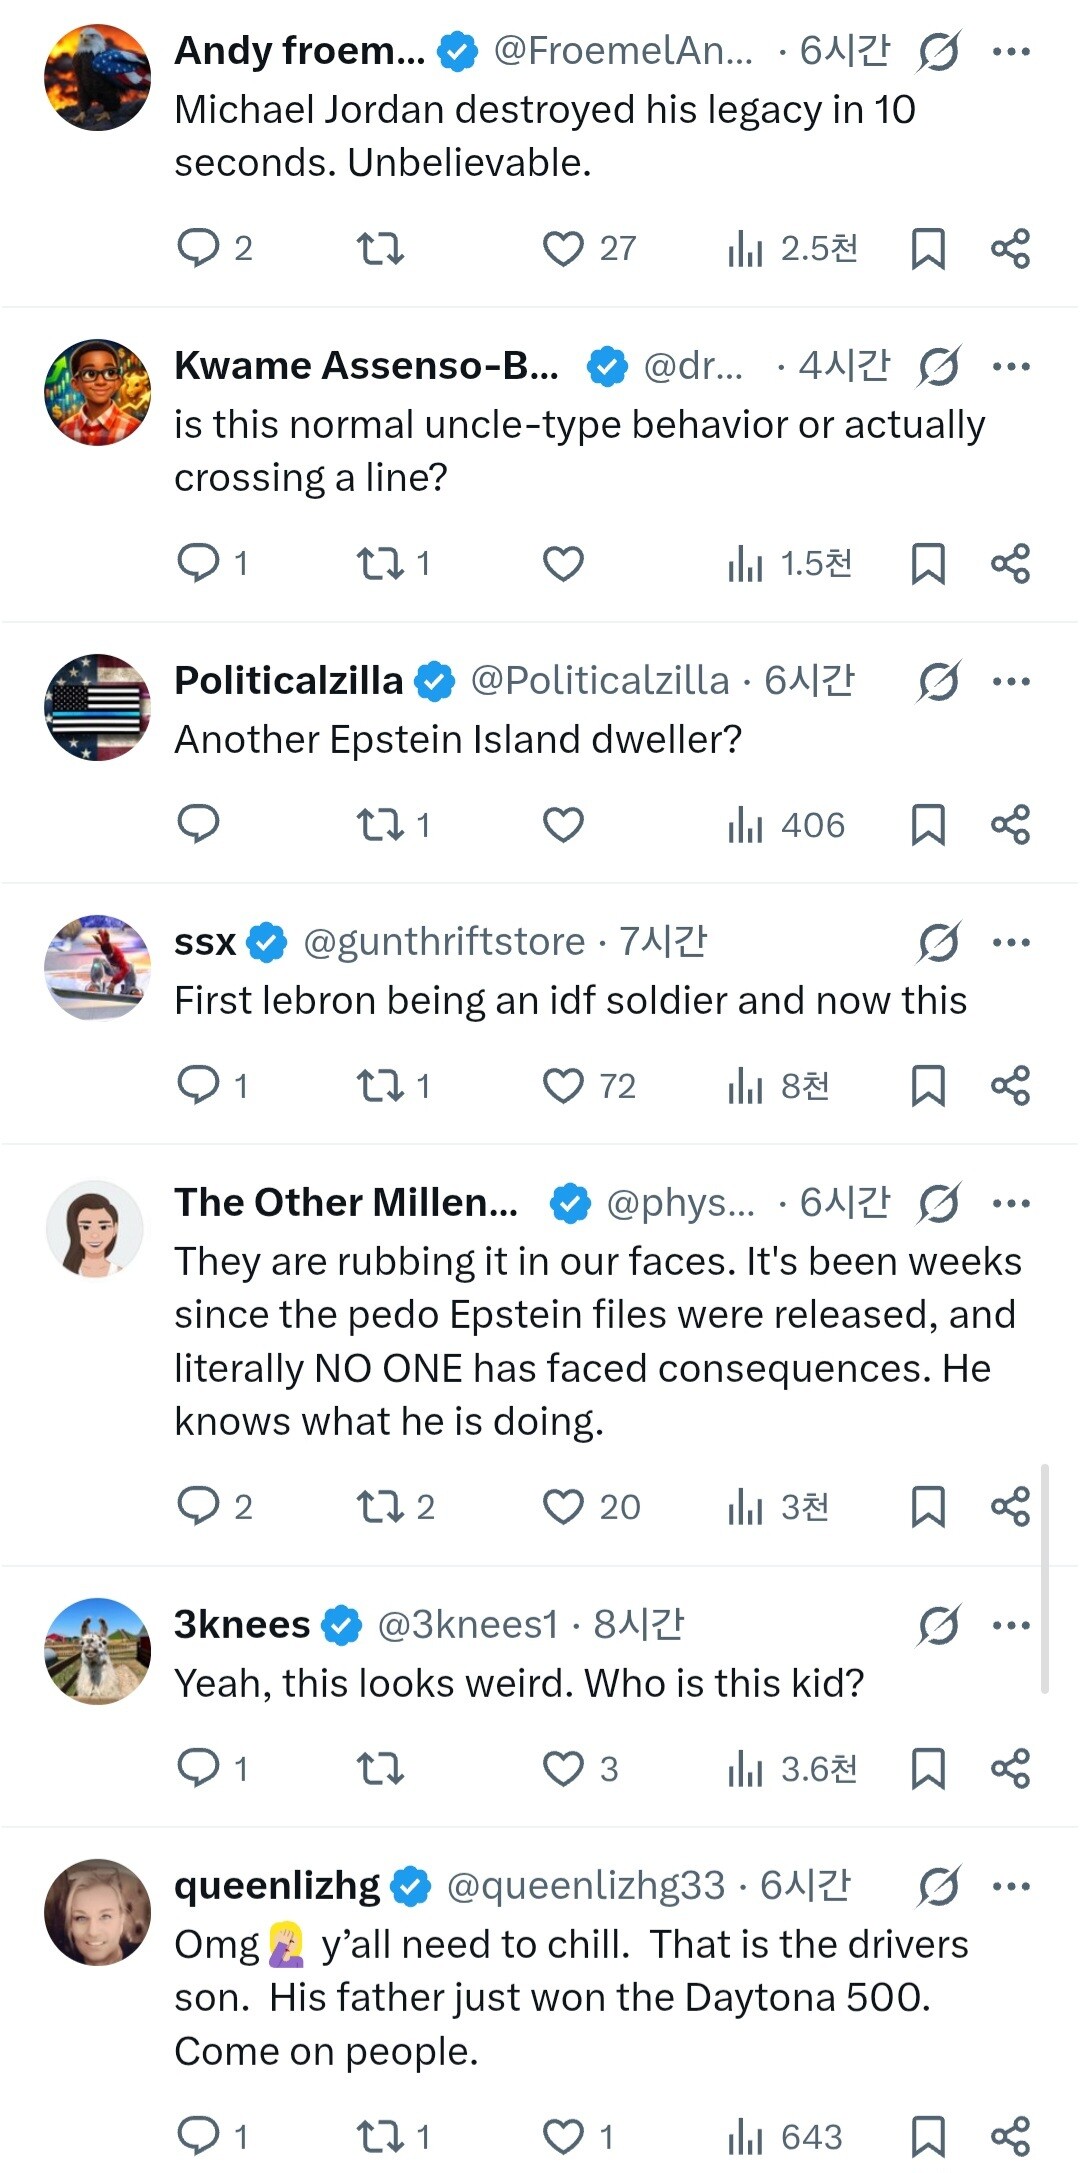Open more options for Andy froemel's tweet
1080x2173 pixels.
pyautogui.click(x=1011, y=51)
